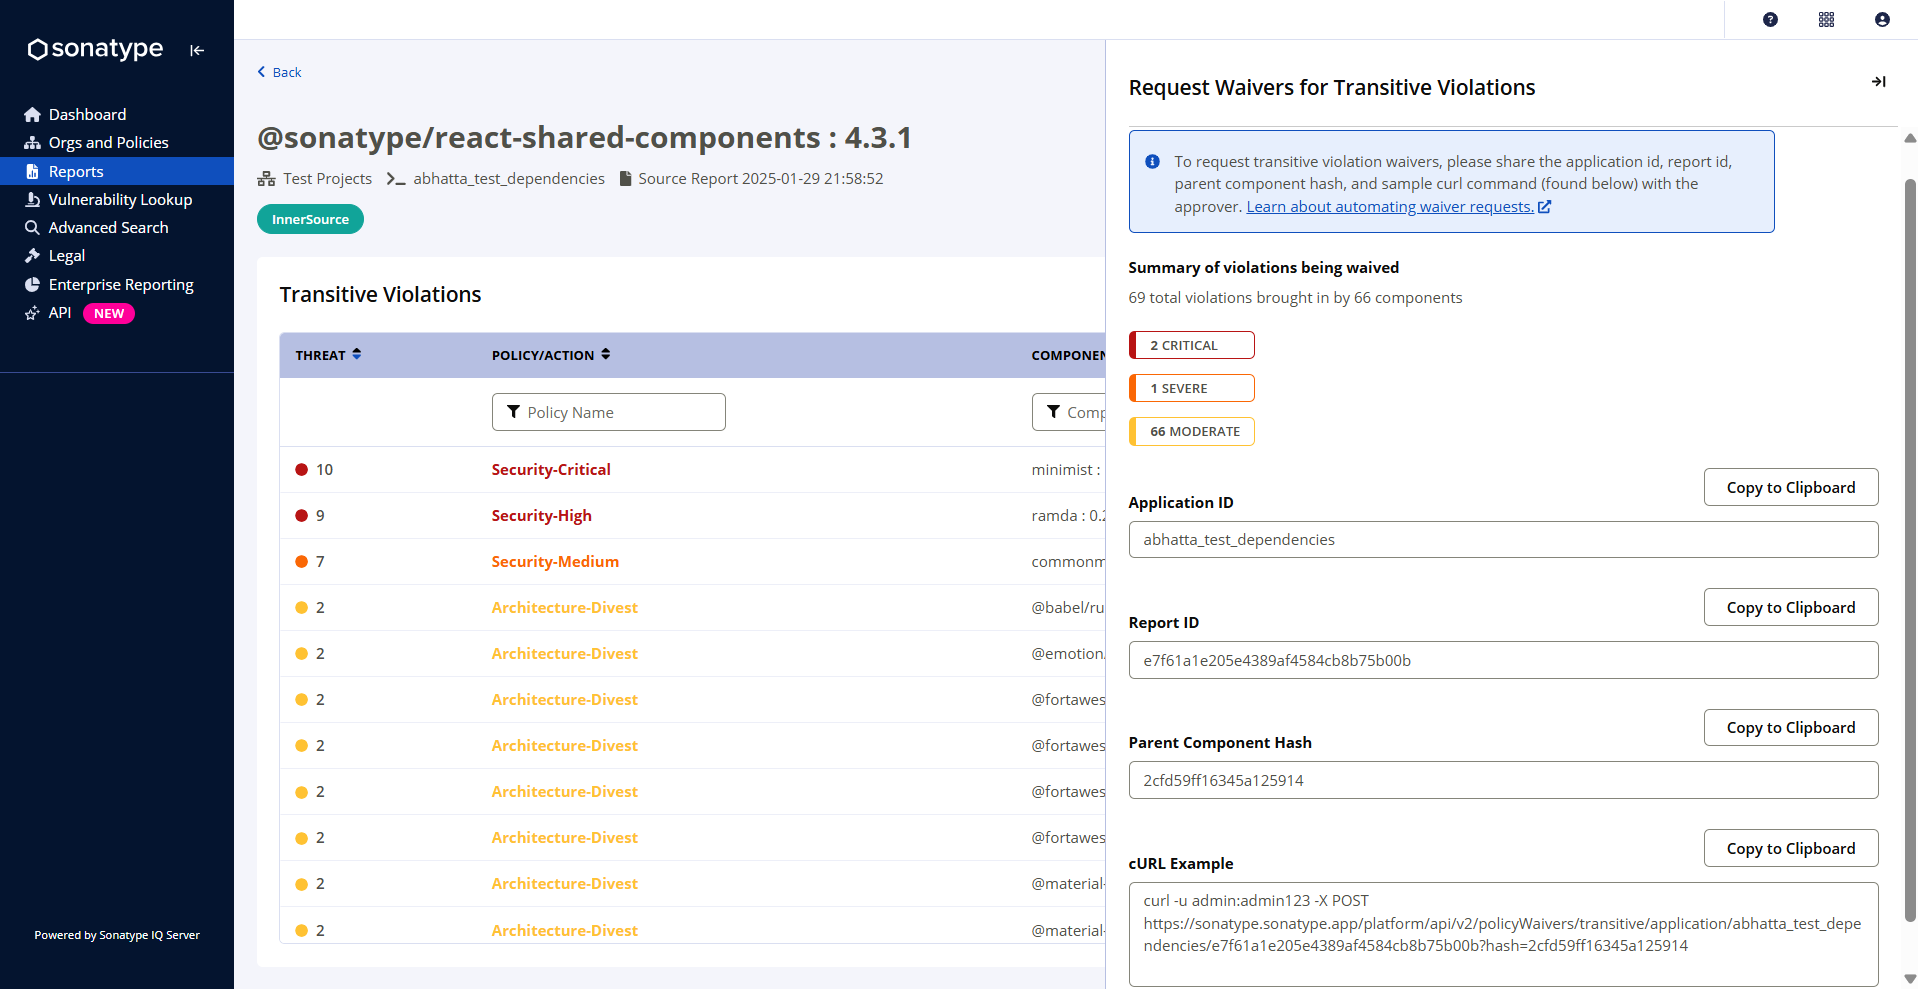Image resolution: width=1918 pixels, height=989 pixels.
Task: Click the Advanced Search magnifier icon
Action: click(x=32, y=228)
